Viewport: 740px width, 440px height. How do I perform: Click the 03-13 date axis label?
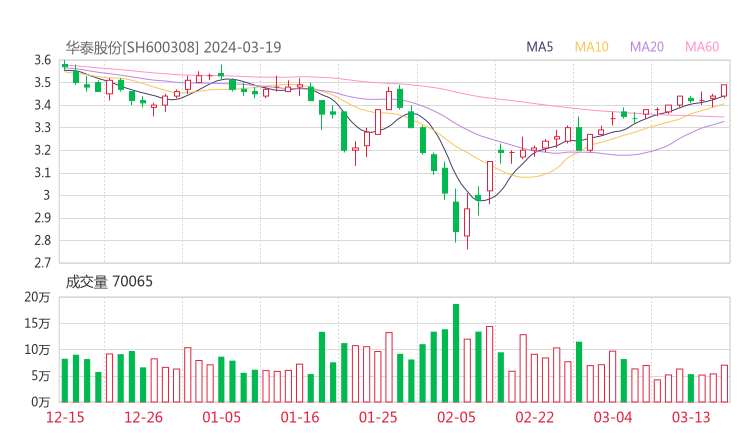pyautogui.click(x=691, y=417)
